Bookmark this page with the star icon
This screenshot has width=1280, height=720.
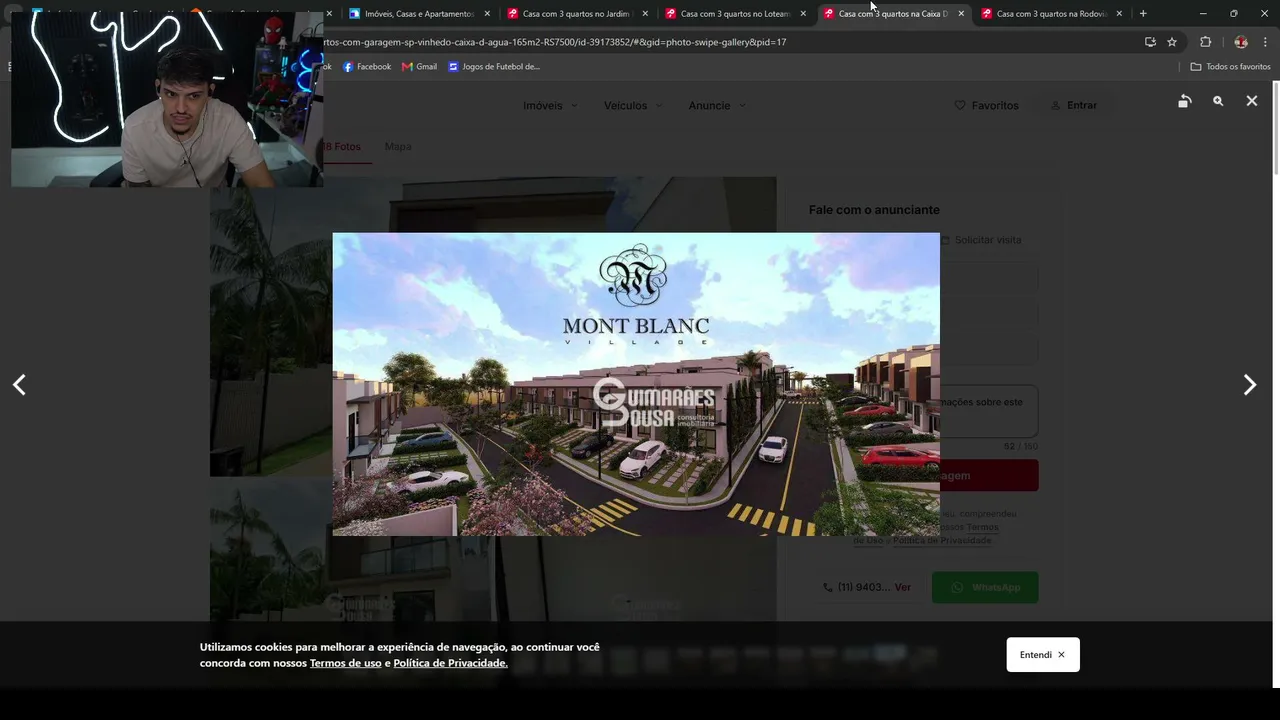pyautogui.click(x=1172, y=42)
